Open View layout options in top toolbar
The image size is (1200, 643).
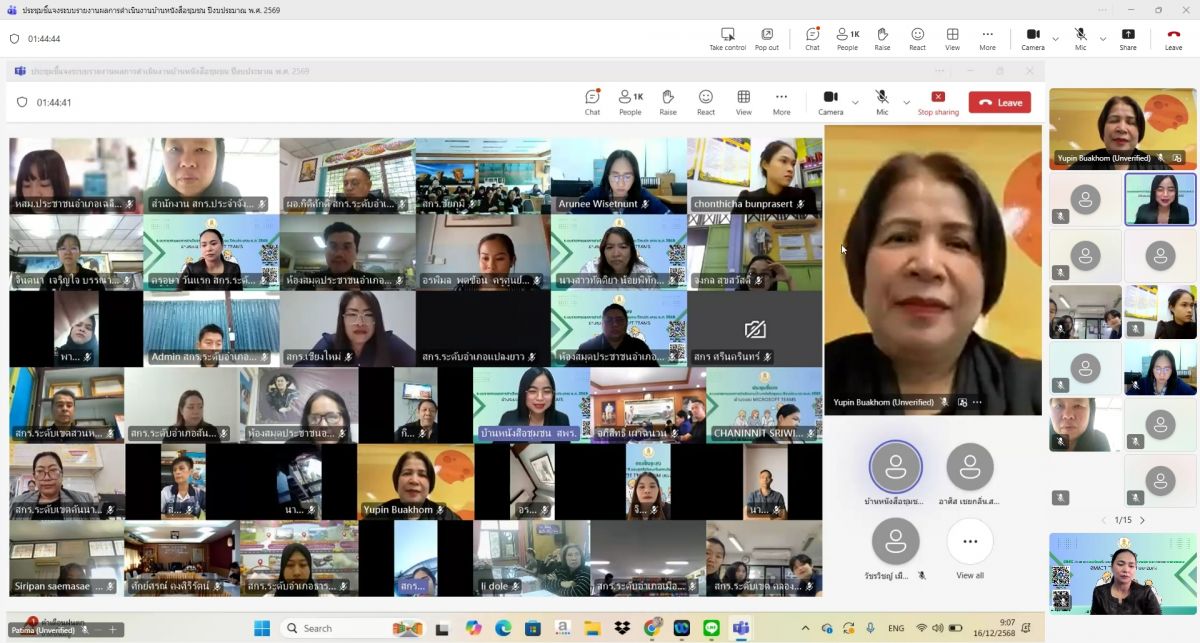tap(952, 38)
